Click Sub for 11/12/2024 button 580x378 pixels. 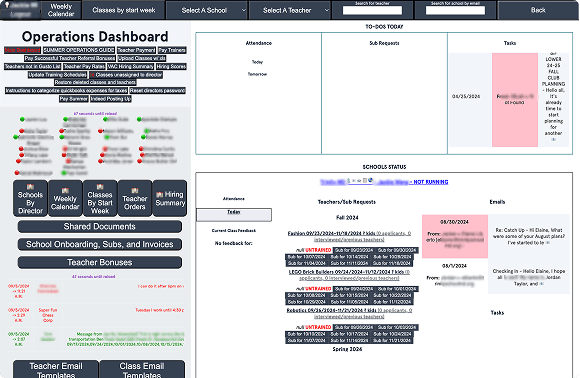[x=392, y=302]
